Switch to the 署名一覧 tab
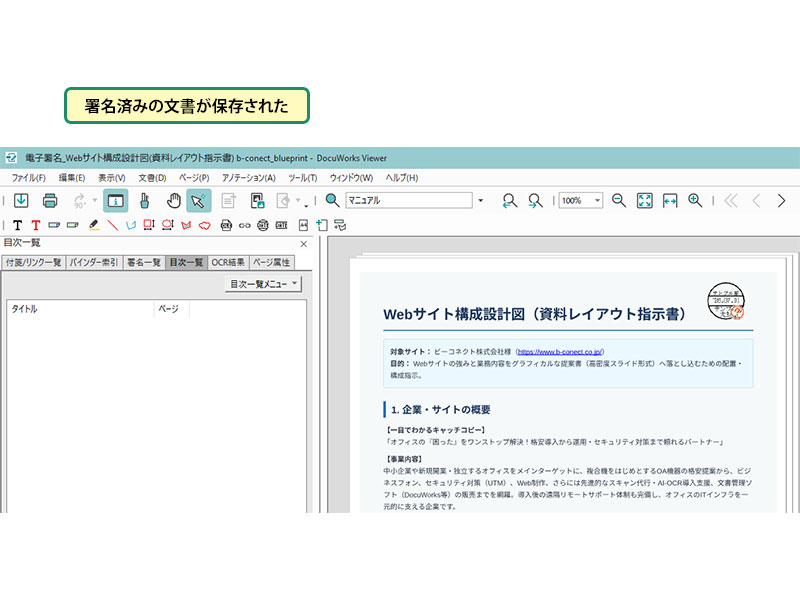800x600 pixels. (x=144, y=262)
